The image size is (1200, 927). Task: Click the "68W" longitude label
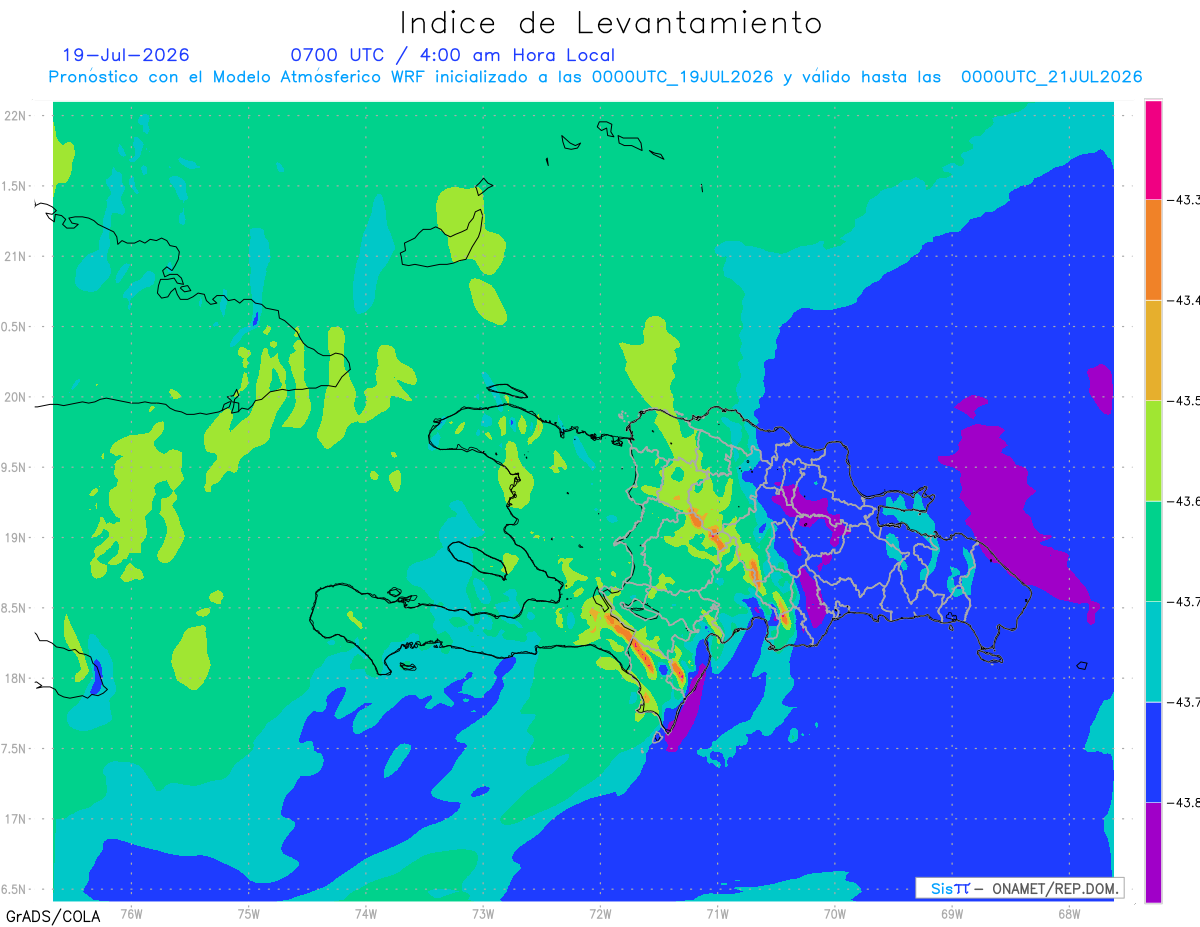click(x=1068, y=913)
